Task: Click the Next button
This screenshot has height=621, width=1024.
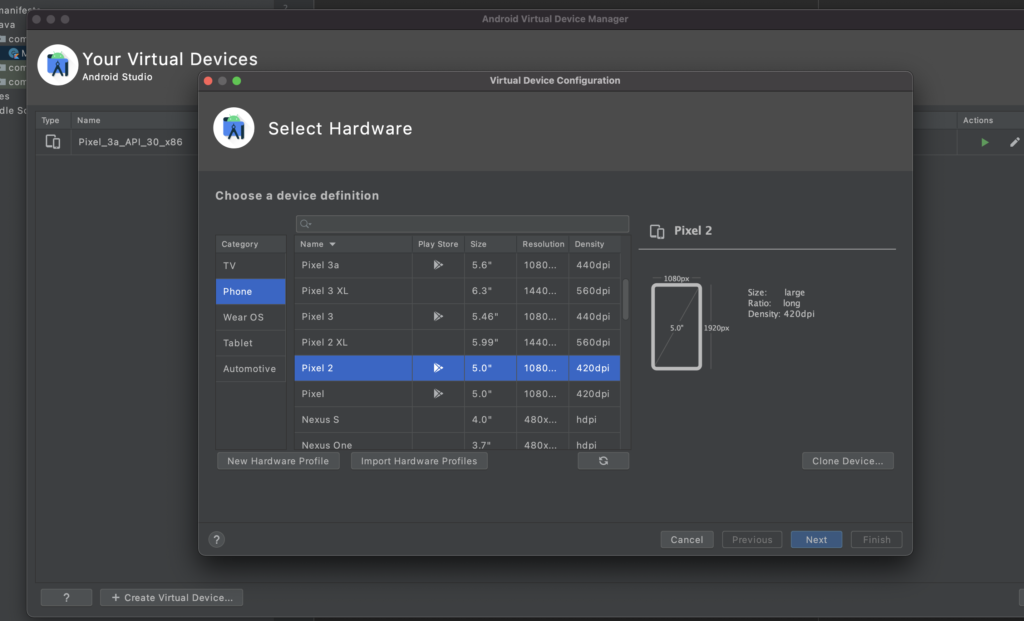Action: coord(816,539)
